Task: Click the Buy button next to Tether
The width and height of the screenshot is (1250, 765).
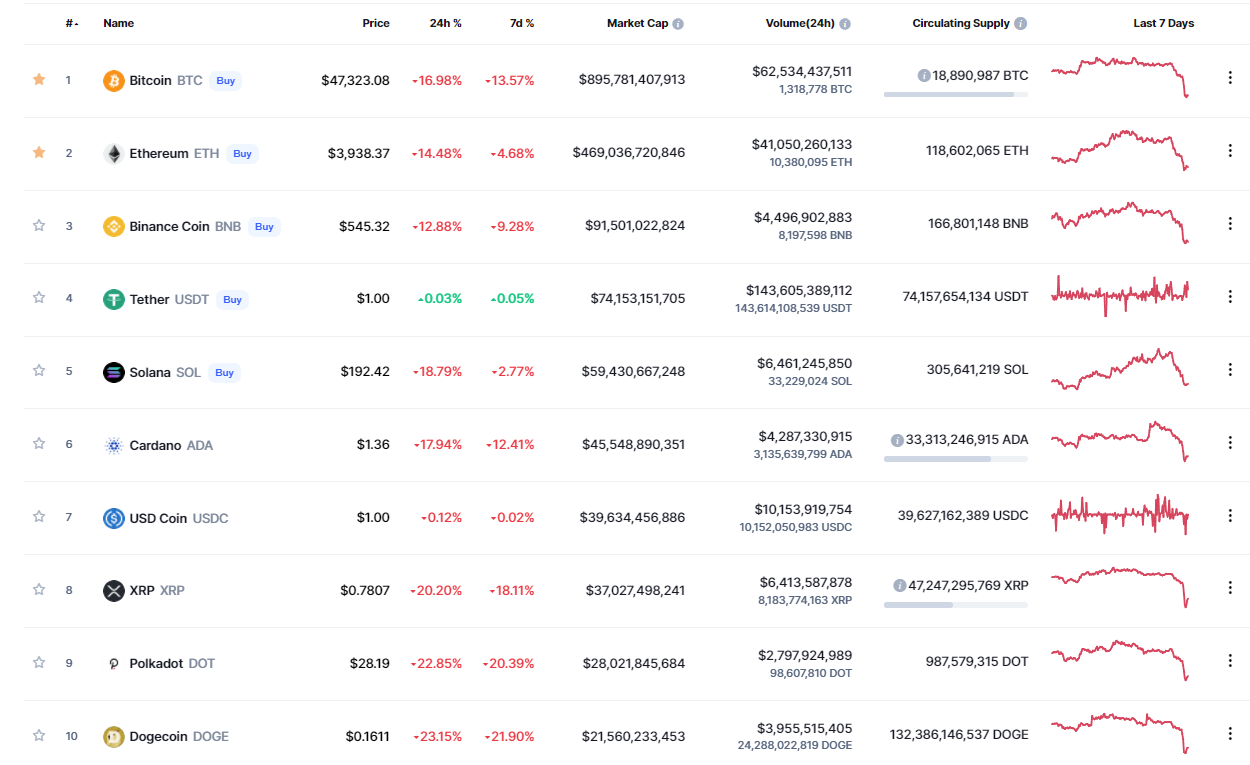Action: (232, 299)
